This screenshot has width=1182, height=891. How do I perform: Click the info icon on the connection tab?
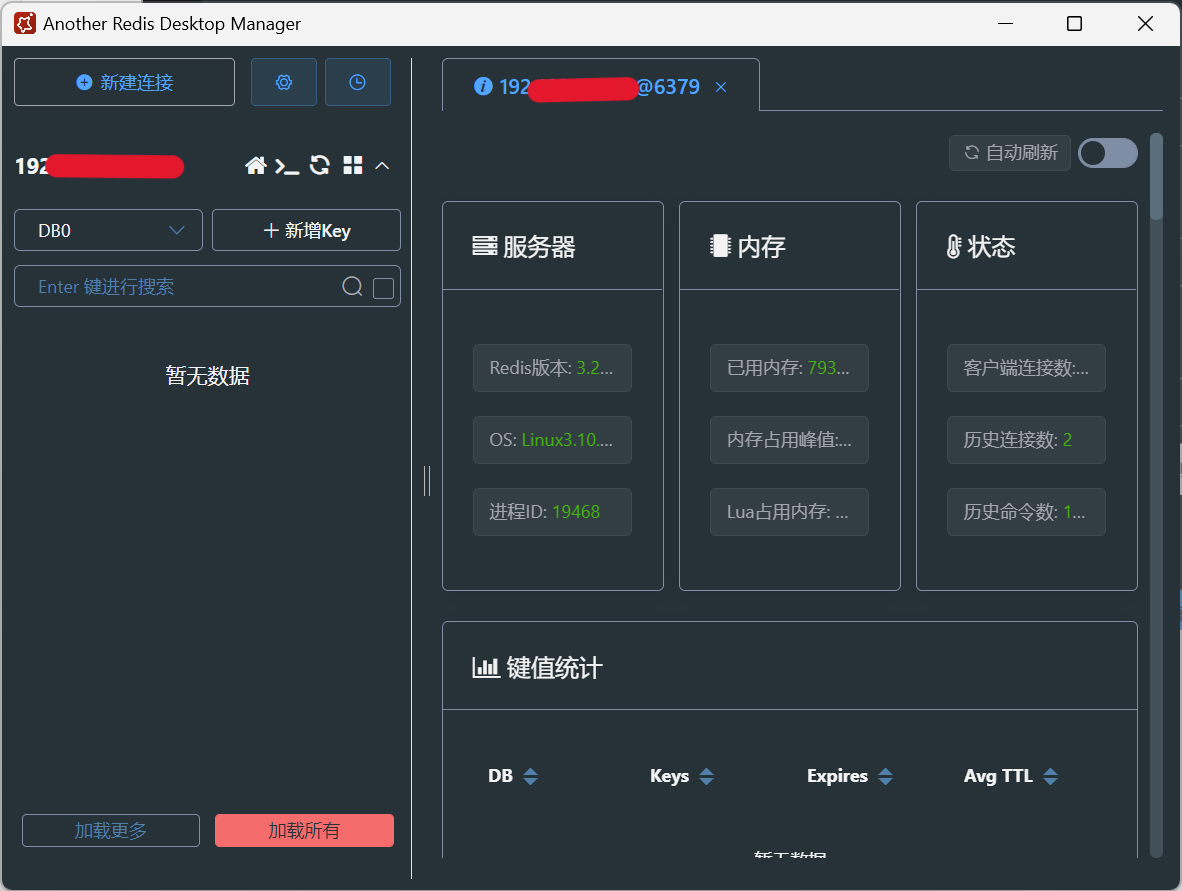click(483, 86)
